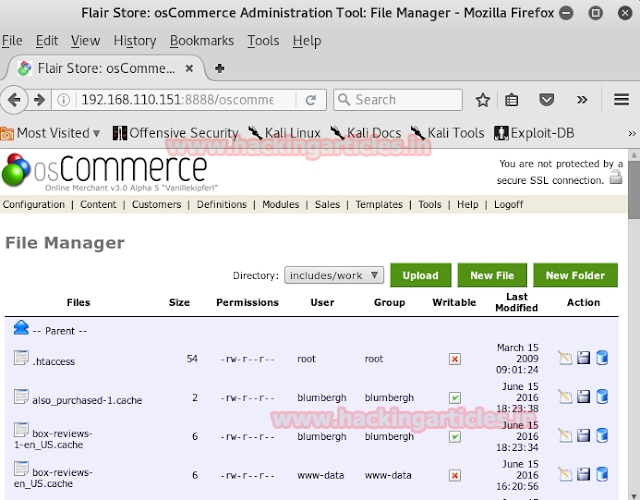Edit the box-reviews-1-en_US.cache file
Viewport: 640px width, 500px height.
(565, 436)
